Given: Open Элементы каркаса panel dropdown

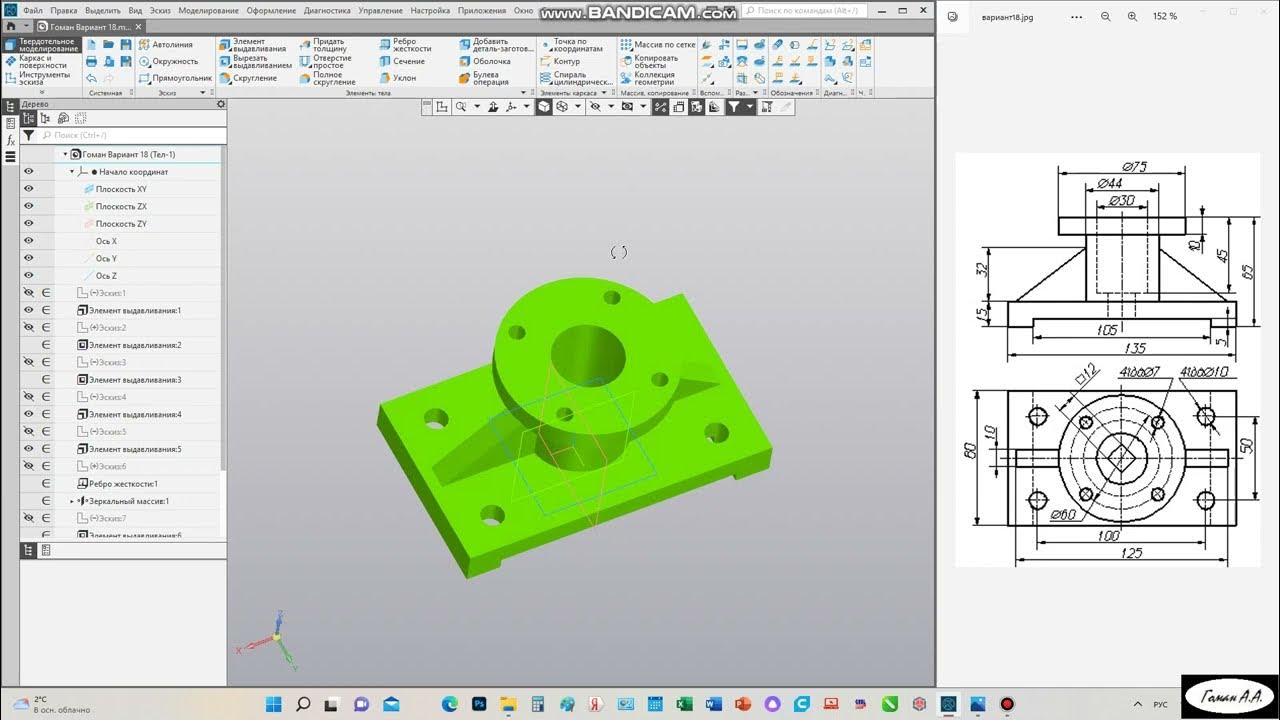Looking at the screenshot, I should point(604,93).
